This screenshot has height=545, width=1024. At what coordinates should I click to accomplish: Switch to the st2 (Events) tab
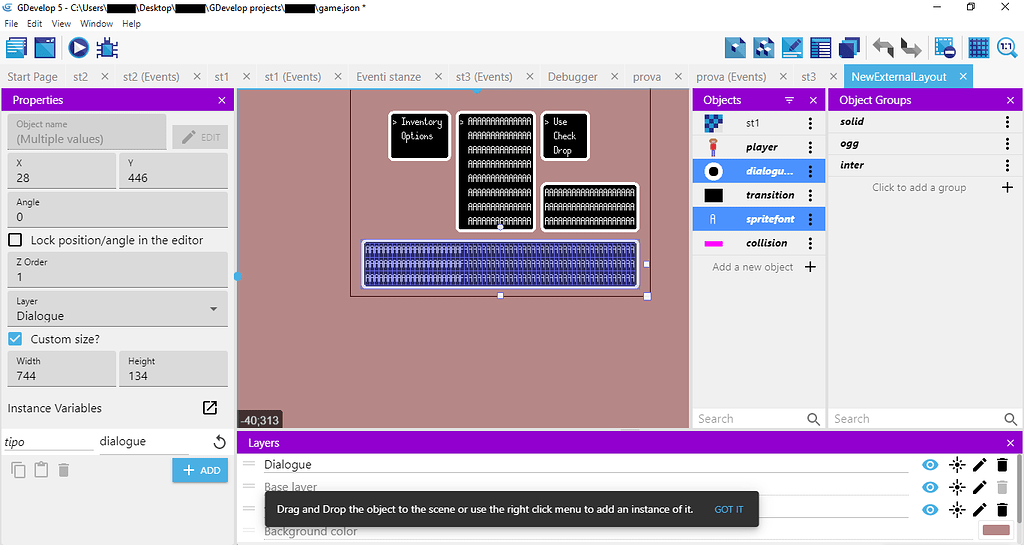pyautogui.click(x=152, y=76)
